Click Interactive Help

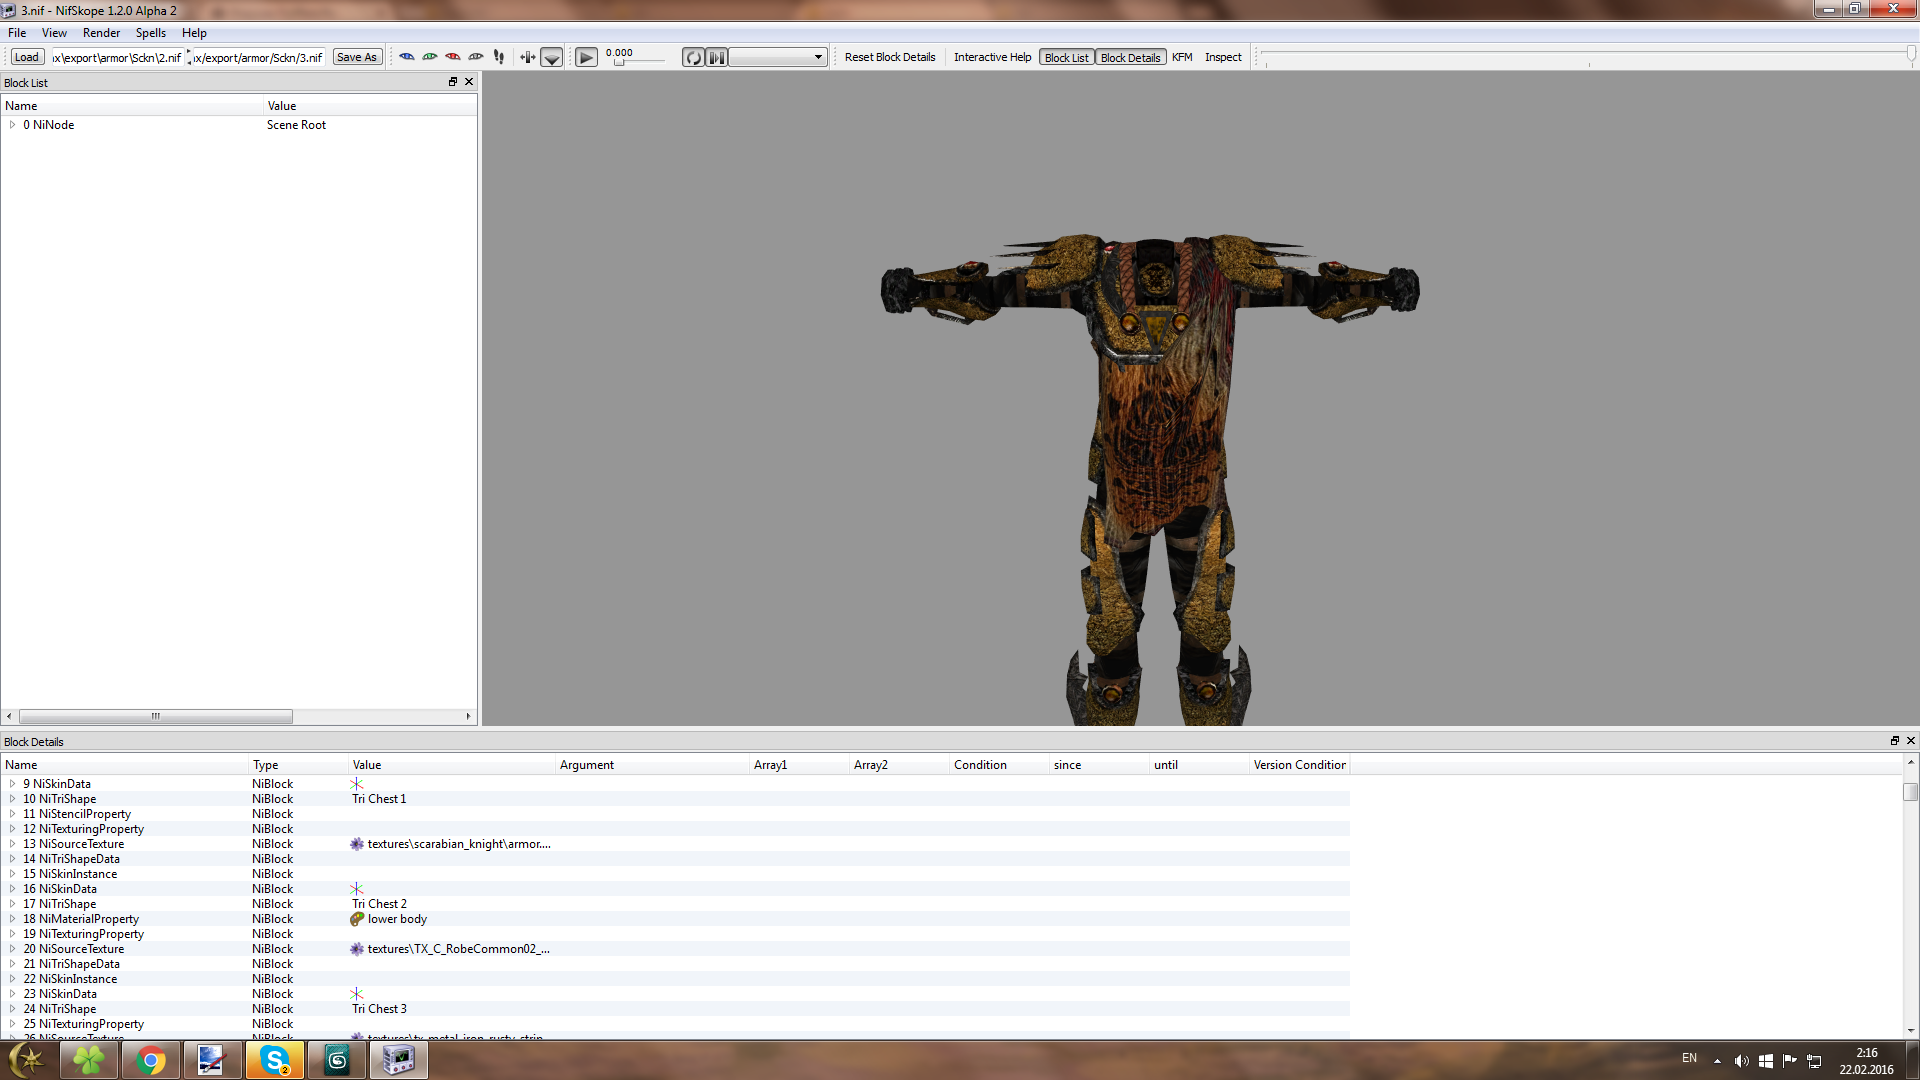pos(992,57)
